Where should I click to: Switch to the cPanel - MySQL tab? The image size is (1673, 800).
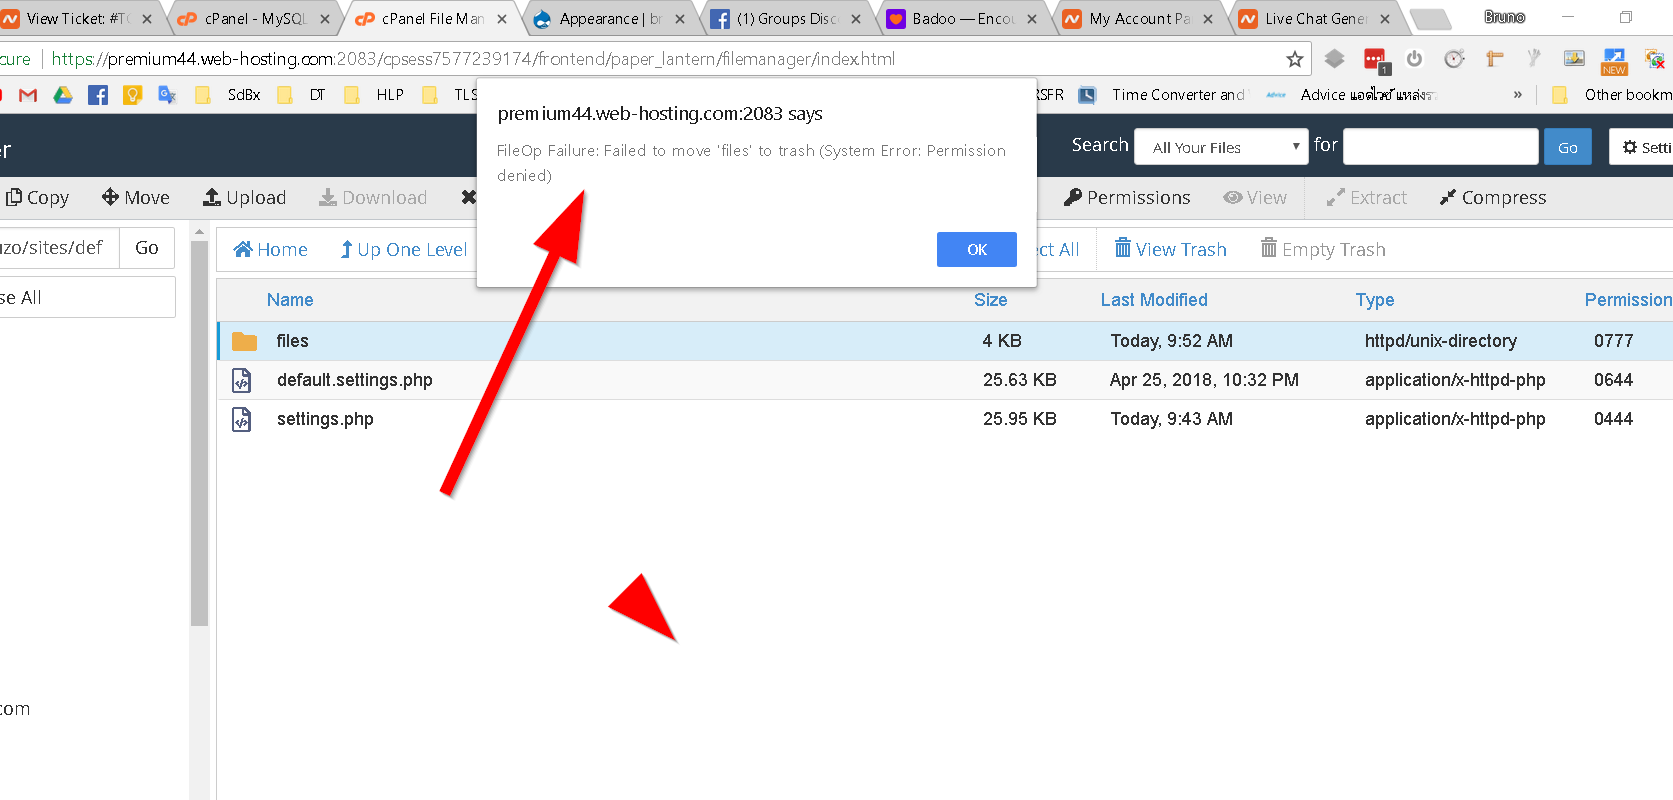pos(254,18)
